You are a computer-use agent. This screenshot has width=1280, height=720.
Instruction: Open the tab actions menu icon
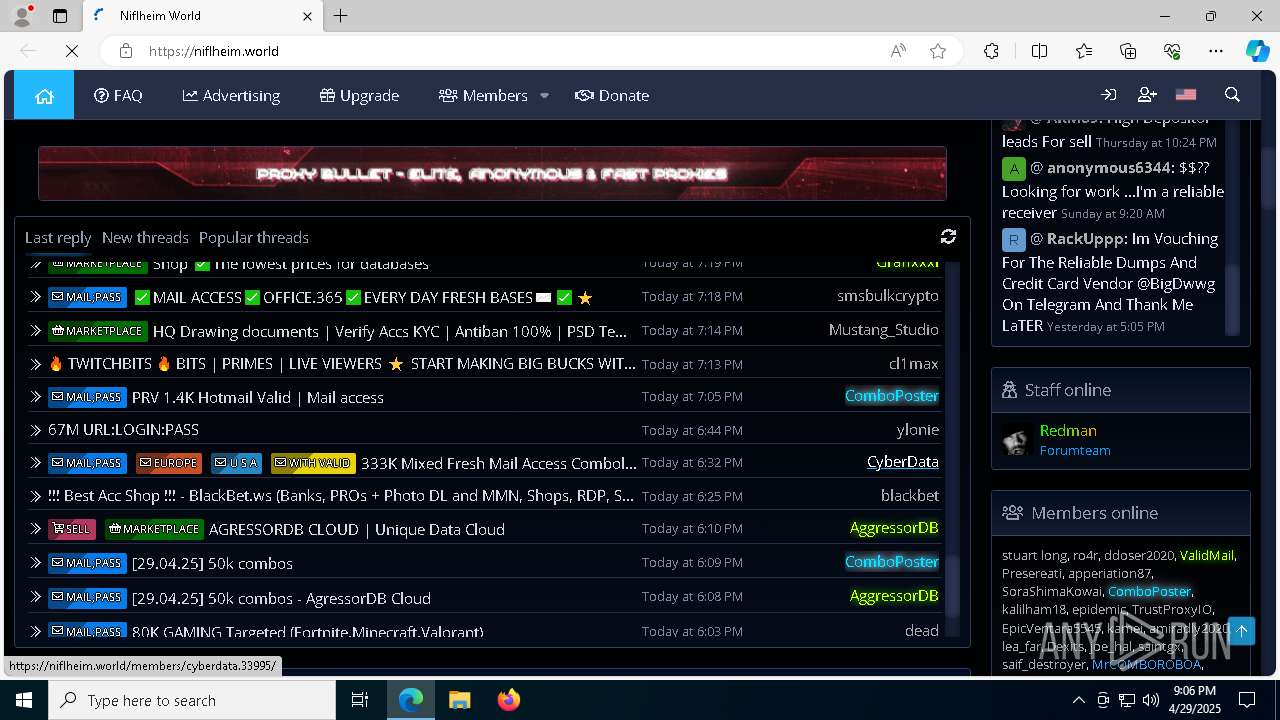tap(60, 16)
